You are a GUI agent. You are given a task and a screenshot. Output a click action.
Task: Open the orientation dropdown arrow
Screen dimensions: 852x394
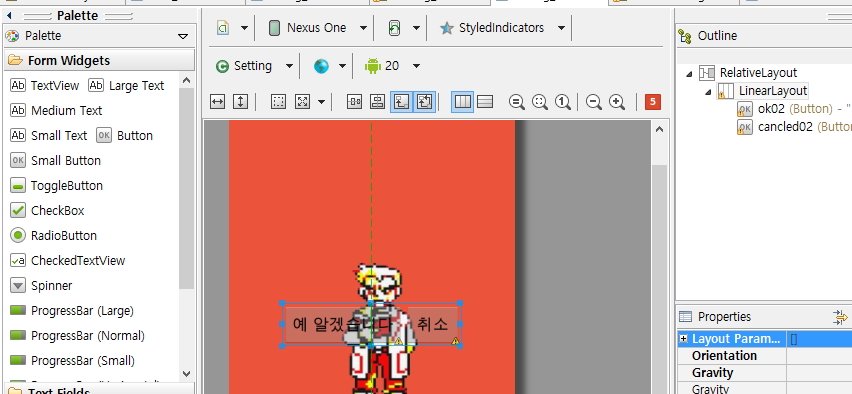(x=416, y=28)
